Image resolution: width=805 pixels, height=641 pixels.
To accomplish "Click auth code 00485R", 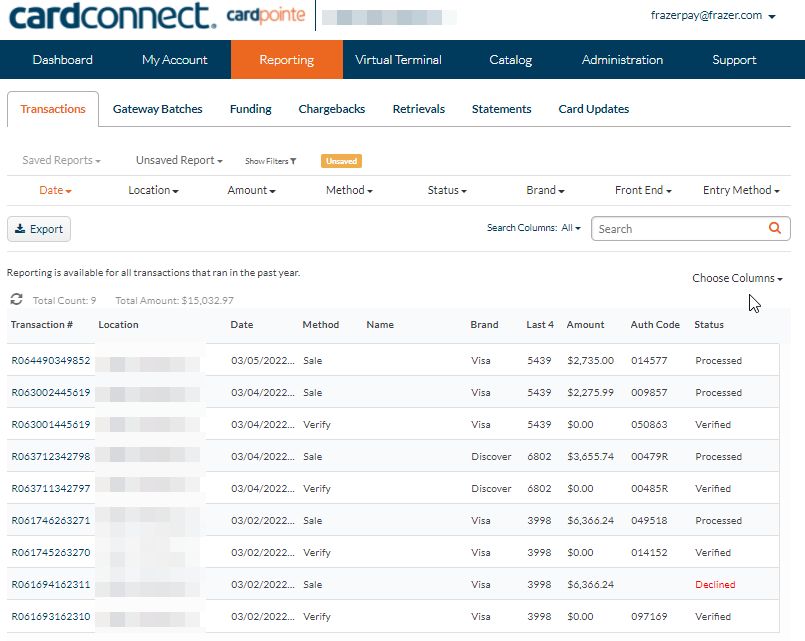I will point(649,488).
